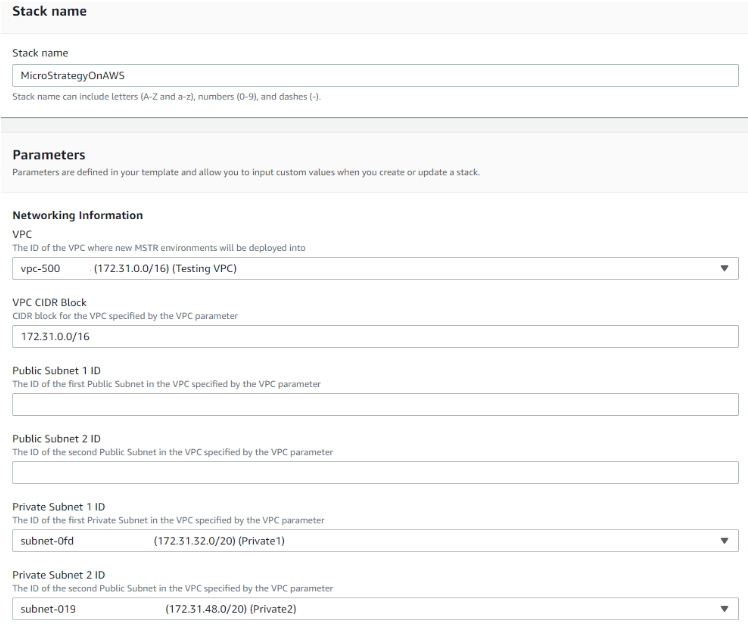Click the 'Public Subnet 2 ID' label
Viewport: 748px width, 635px height.
click(56, 439)
